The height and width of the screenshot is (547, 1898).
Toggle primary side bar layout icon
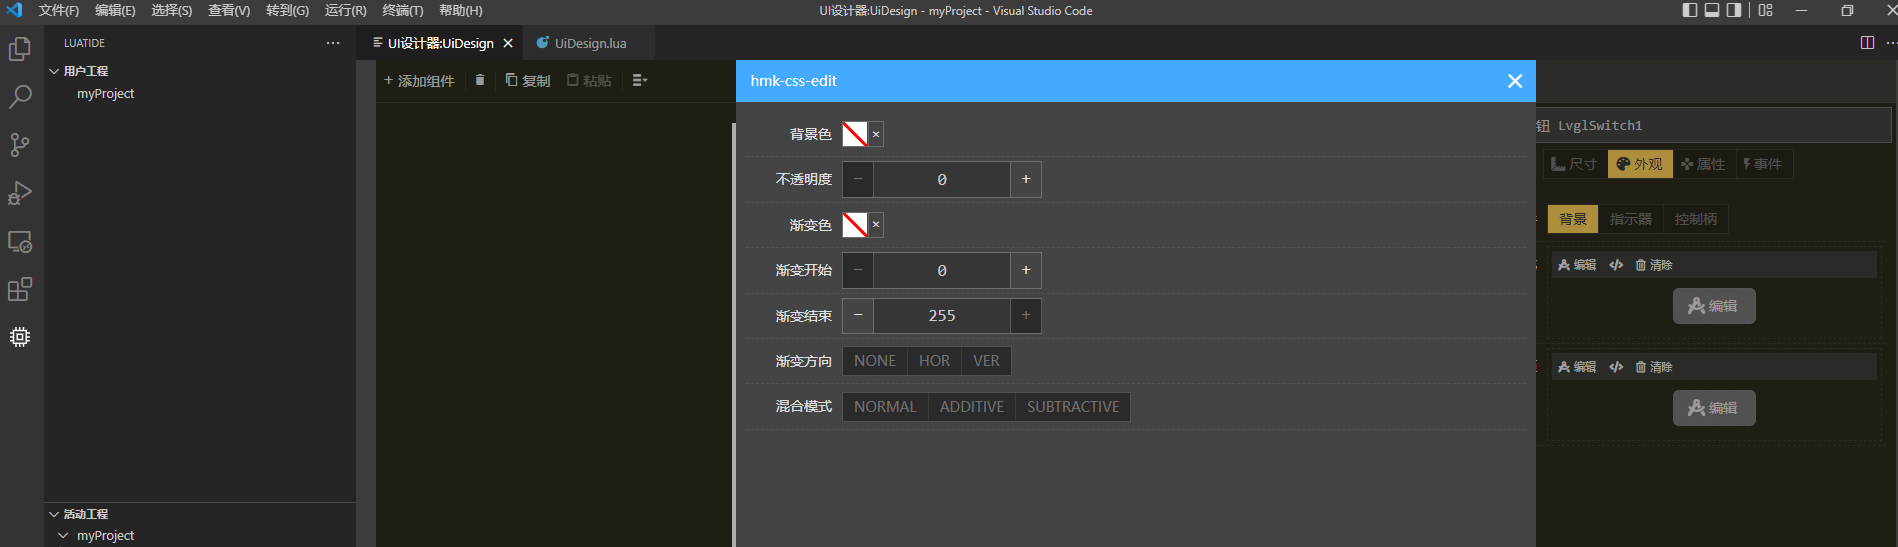click(1690, 10)
